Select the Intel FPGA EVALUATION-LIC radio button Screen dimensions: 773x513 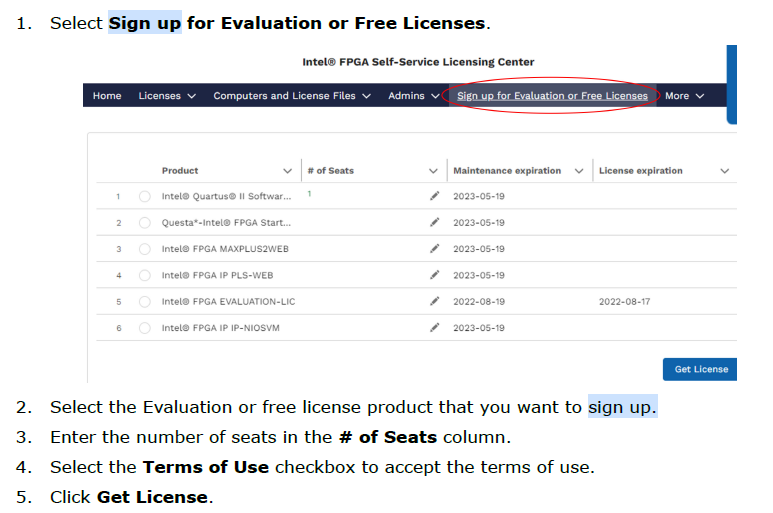[144, 302]
